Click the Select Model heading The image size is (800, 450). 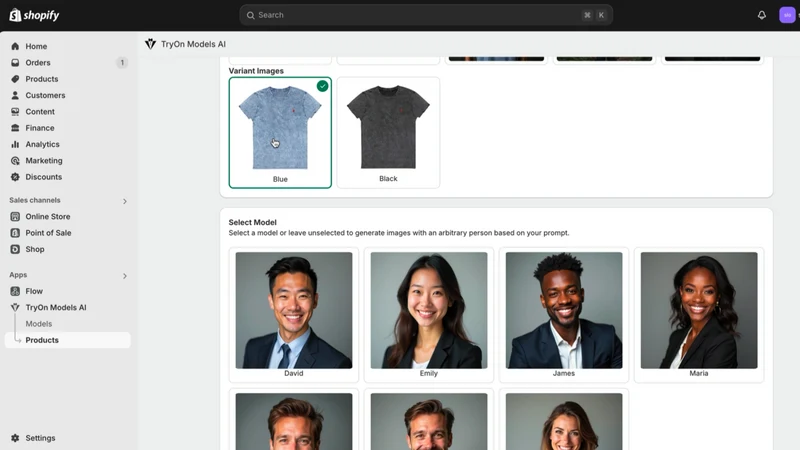253,222
